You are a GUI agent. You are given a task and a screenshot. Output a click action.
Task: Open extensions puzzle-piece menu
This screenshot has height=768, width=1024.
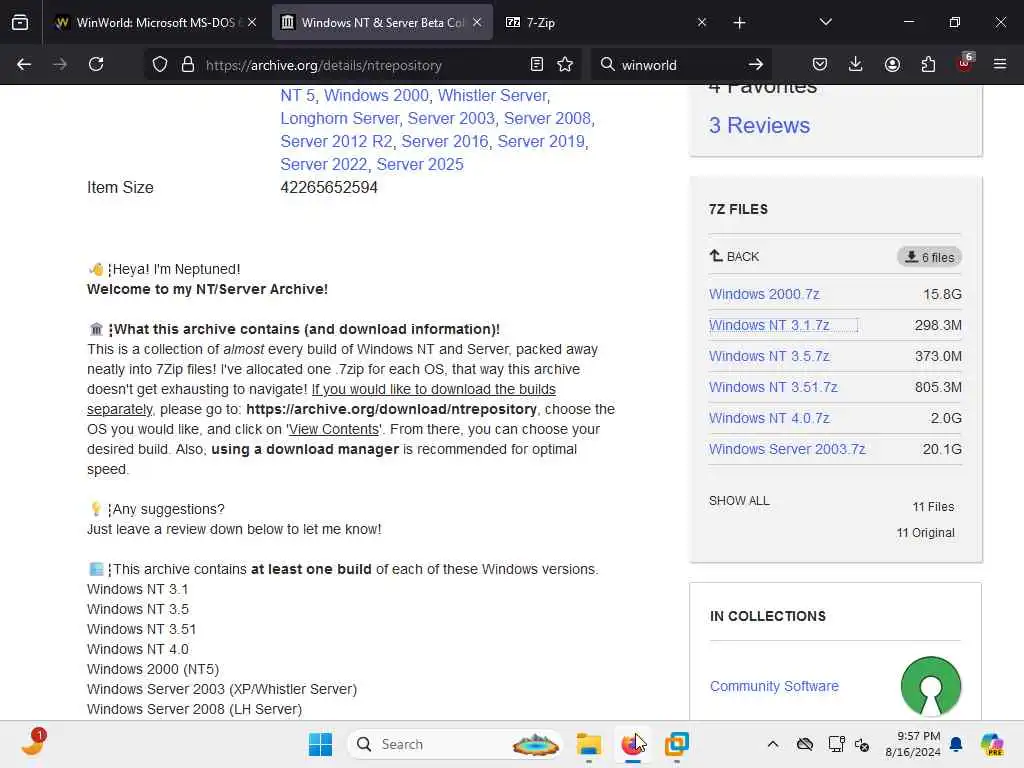pyautogui.click(x=928, y=64)
